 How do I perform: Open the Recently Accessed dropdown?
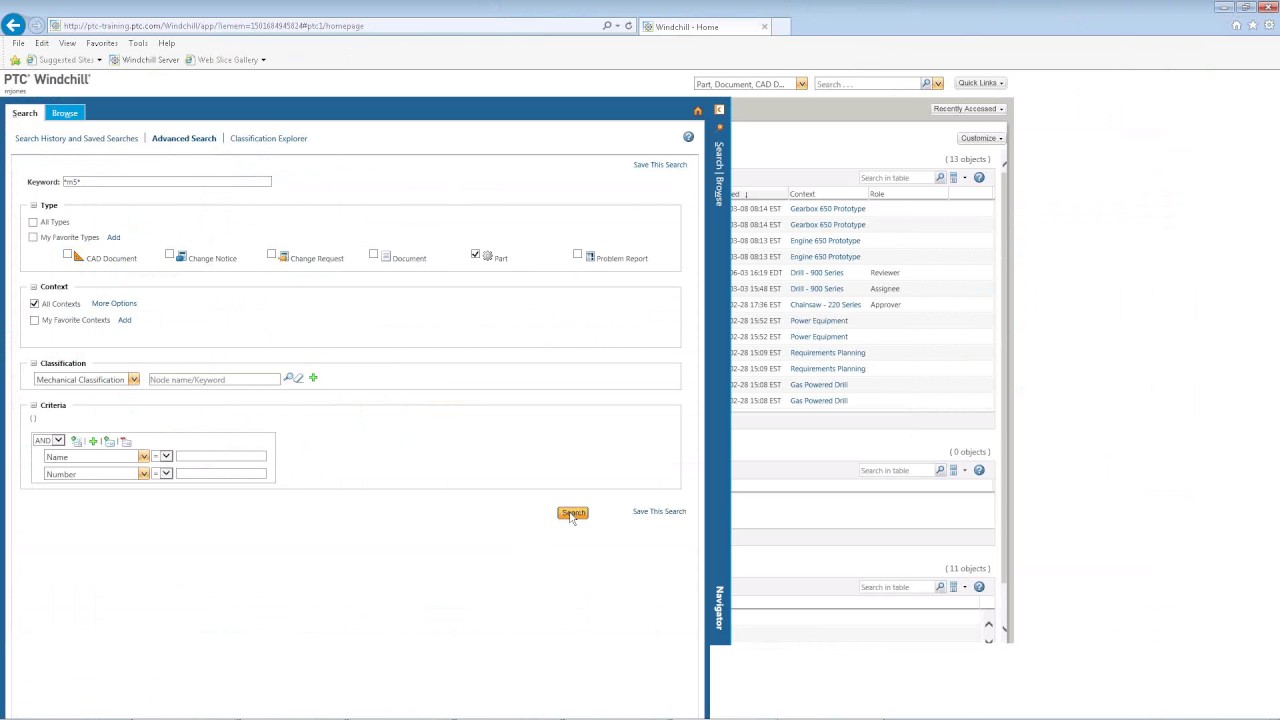tap(968, 109)
